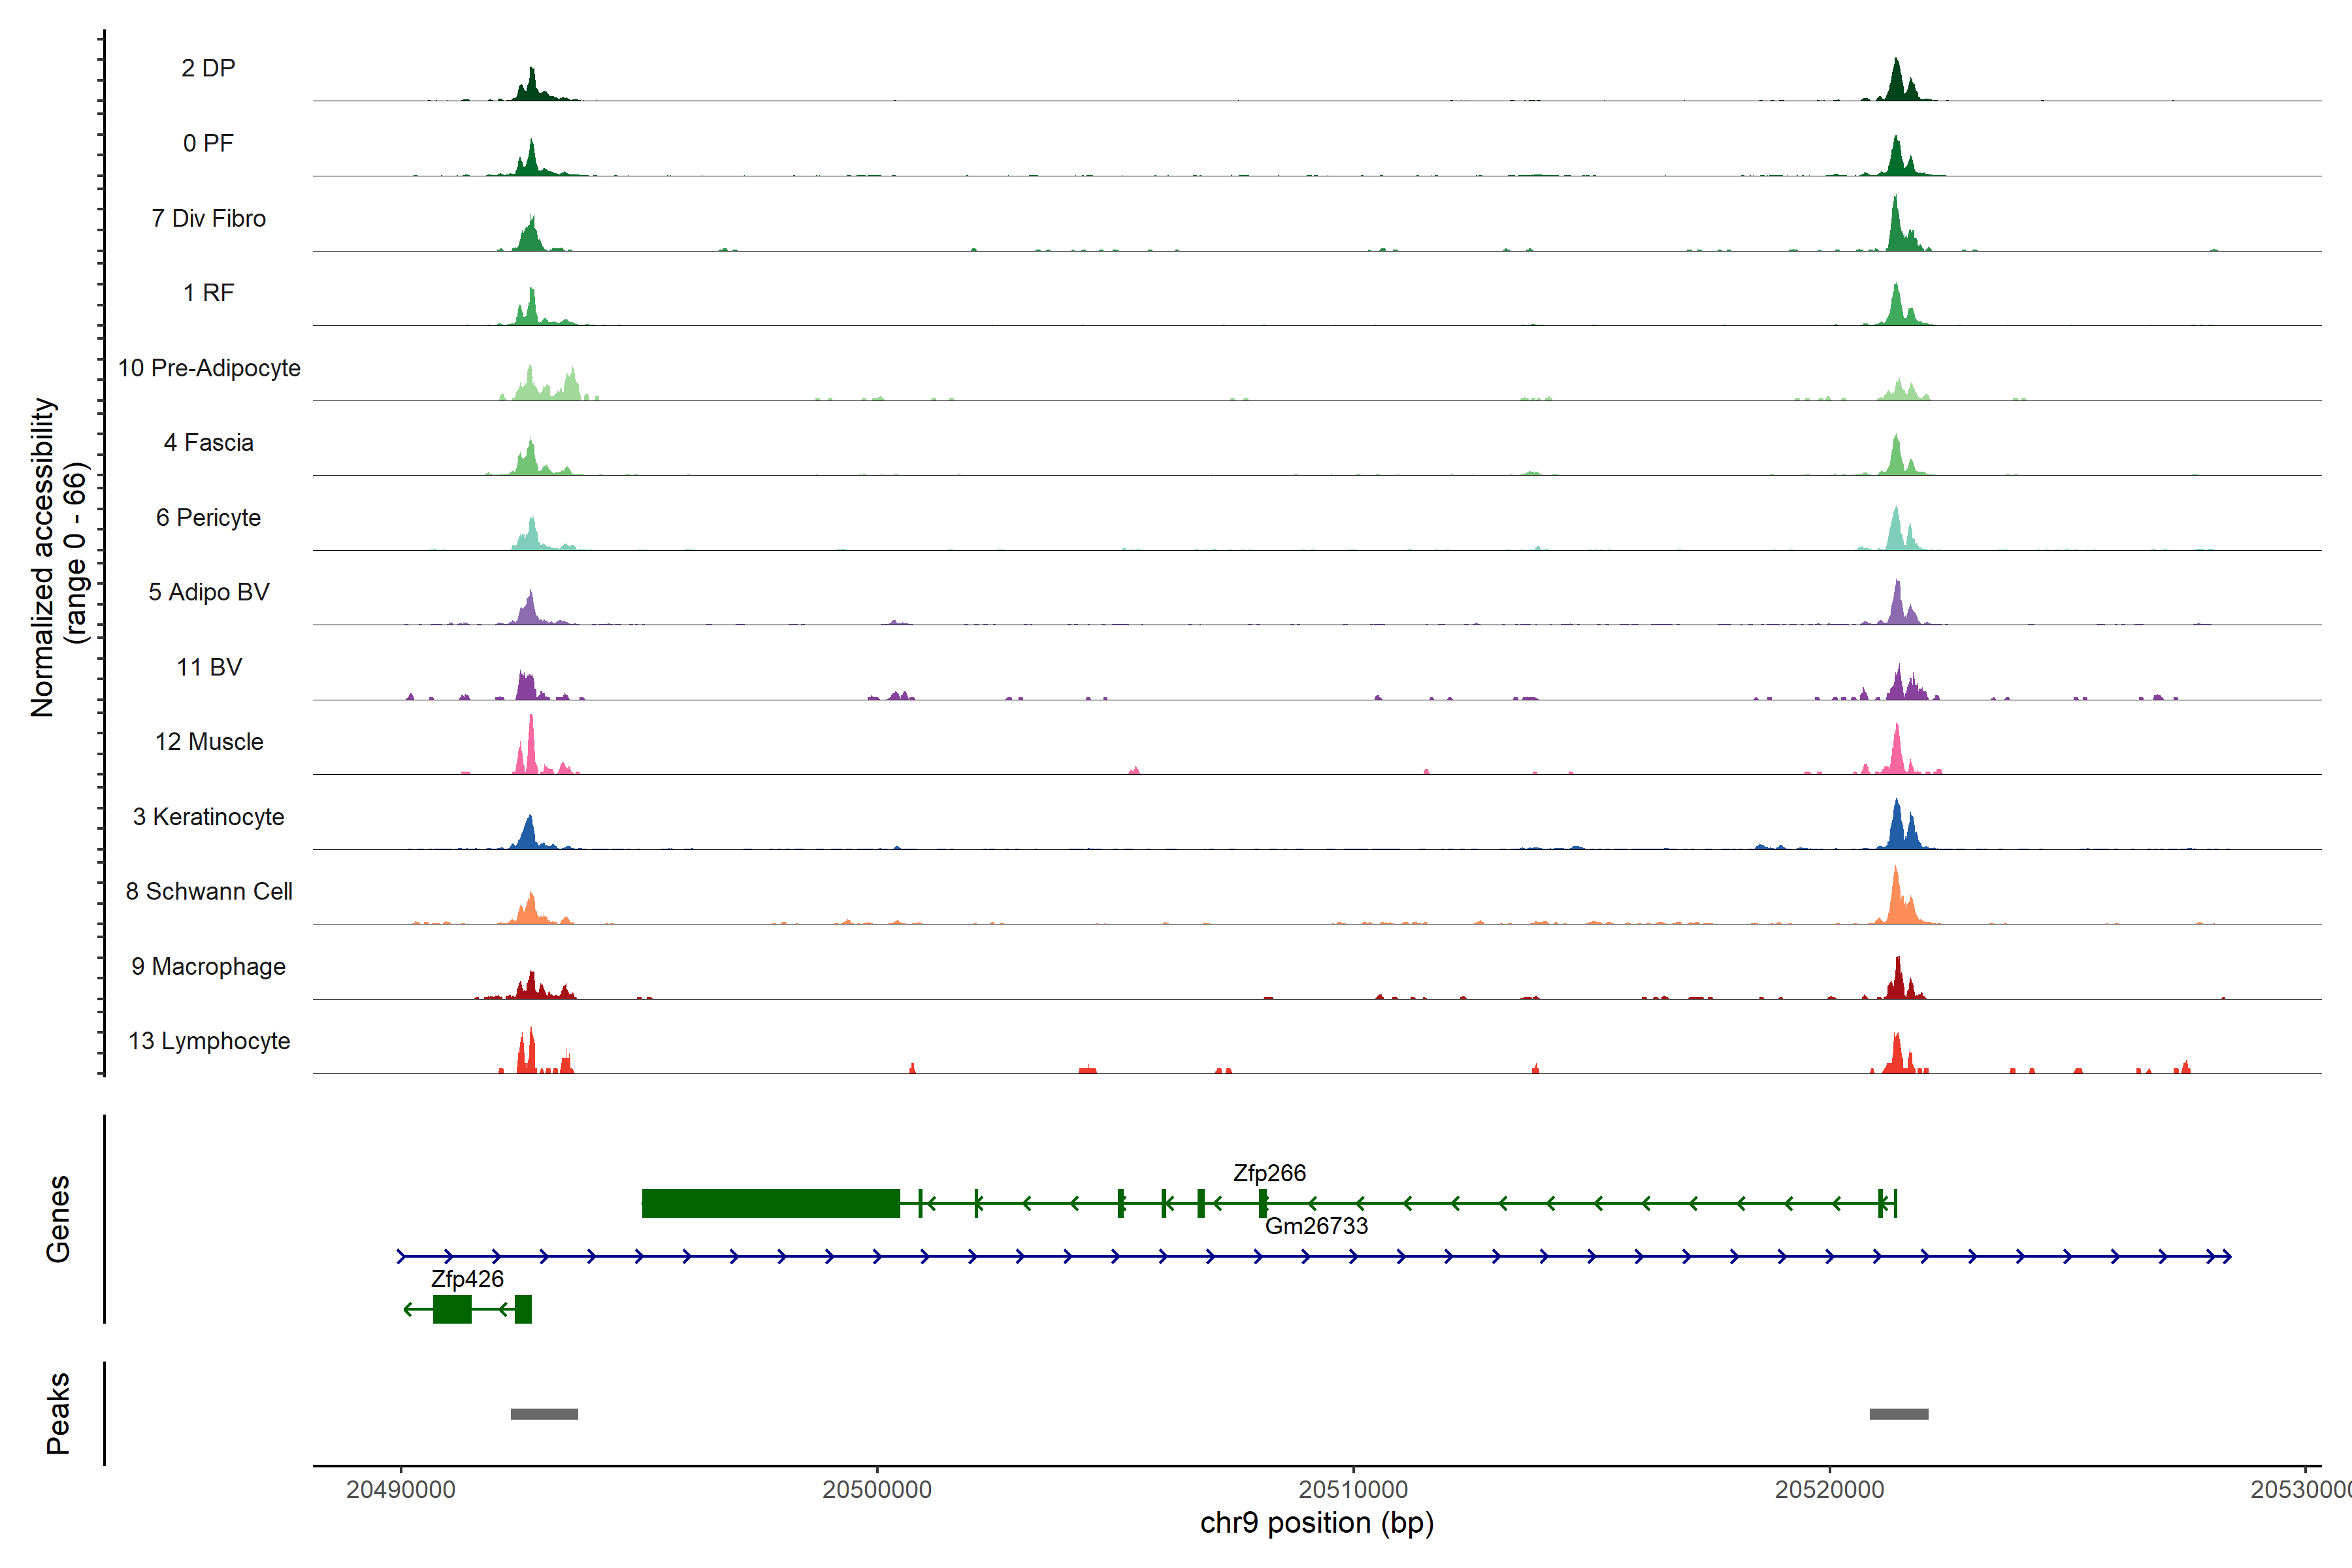Click the right gray peak bar
2352x1568 pixels.
point(1898,1414)
